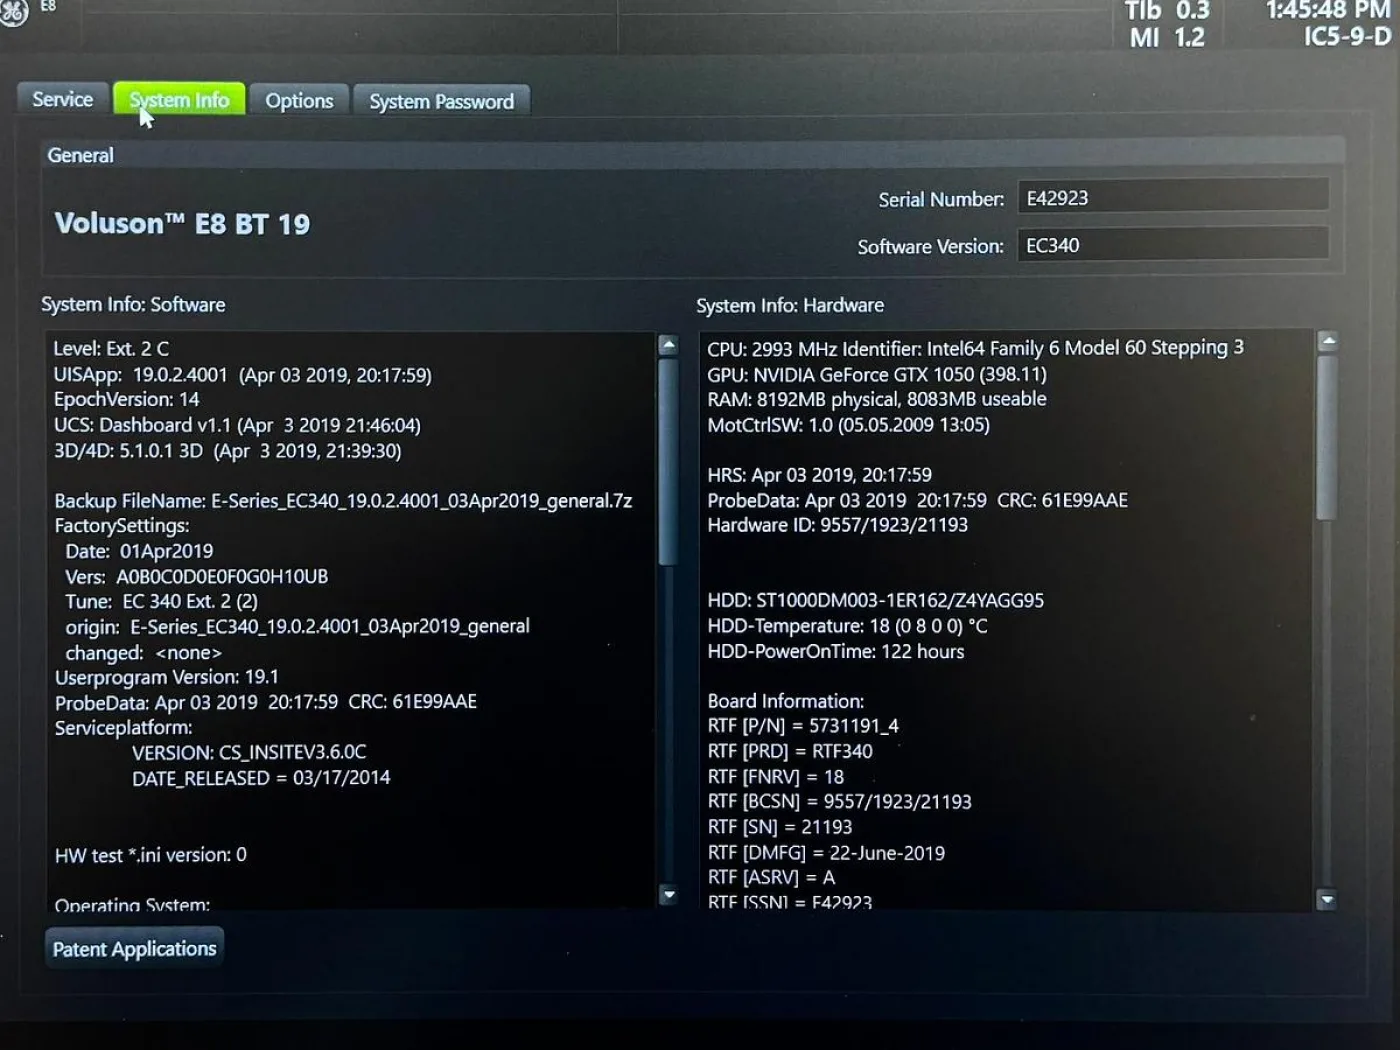Click the 'RTF [PRD] = RTF340' line

(790, 751)
